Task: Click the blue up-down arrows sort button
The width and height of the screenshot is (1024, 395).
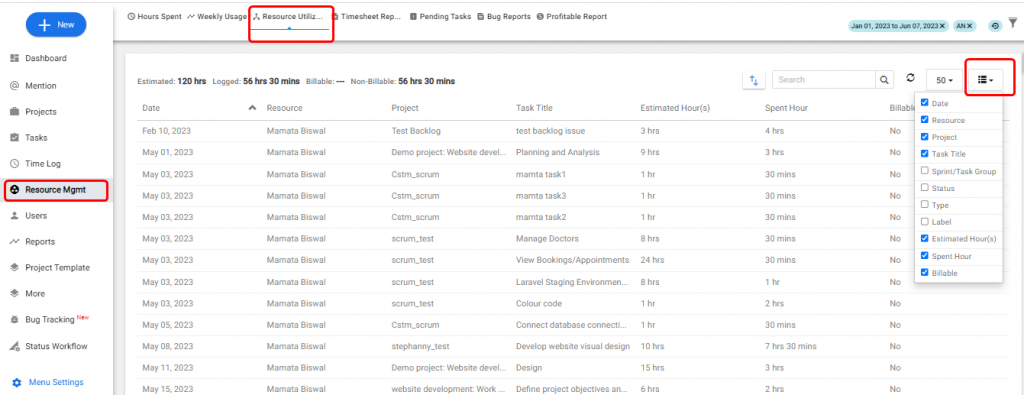Action: (754, 80)
